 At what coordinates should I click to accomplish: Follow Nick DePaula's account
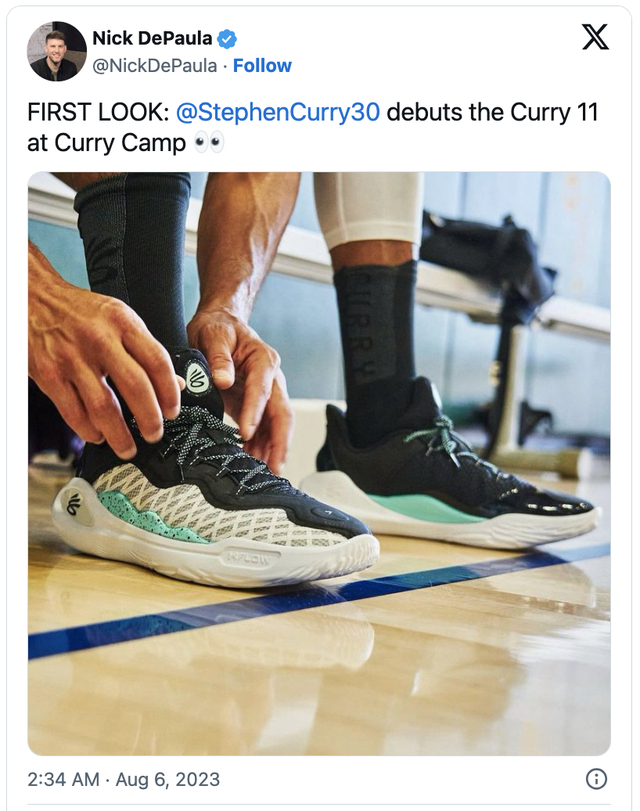tap(262, 66)
